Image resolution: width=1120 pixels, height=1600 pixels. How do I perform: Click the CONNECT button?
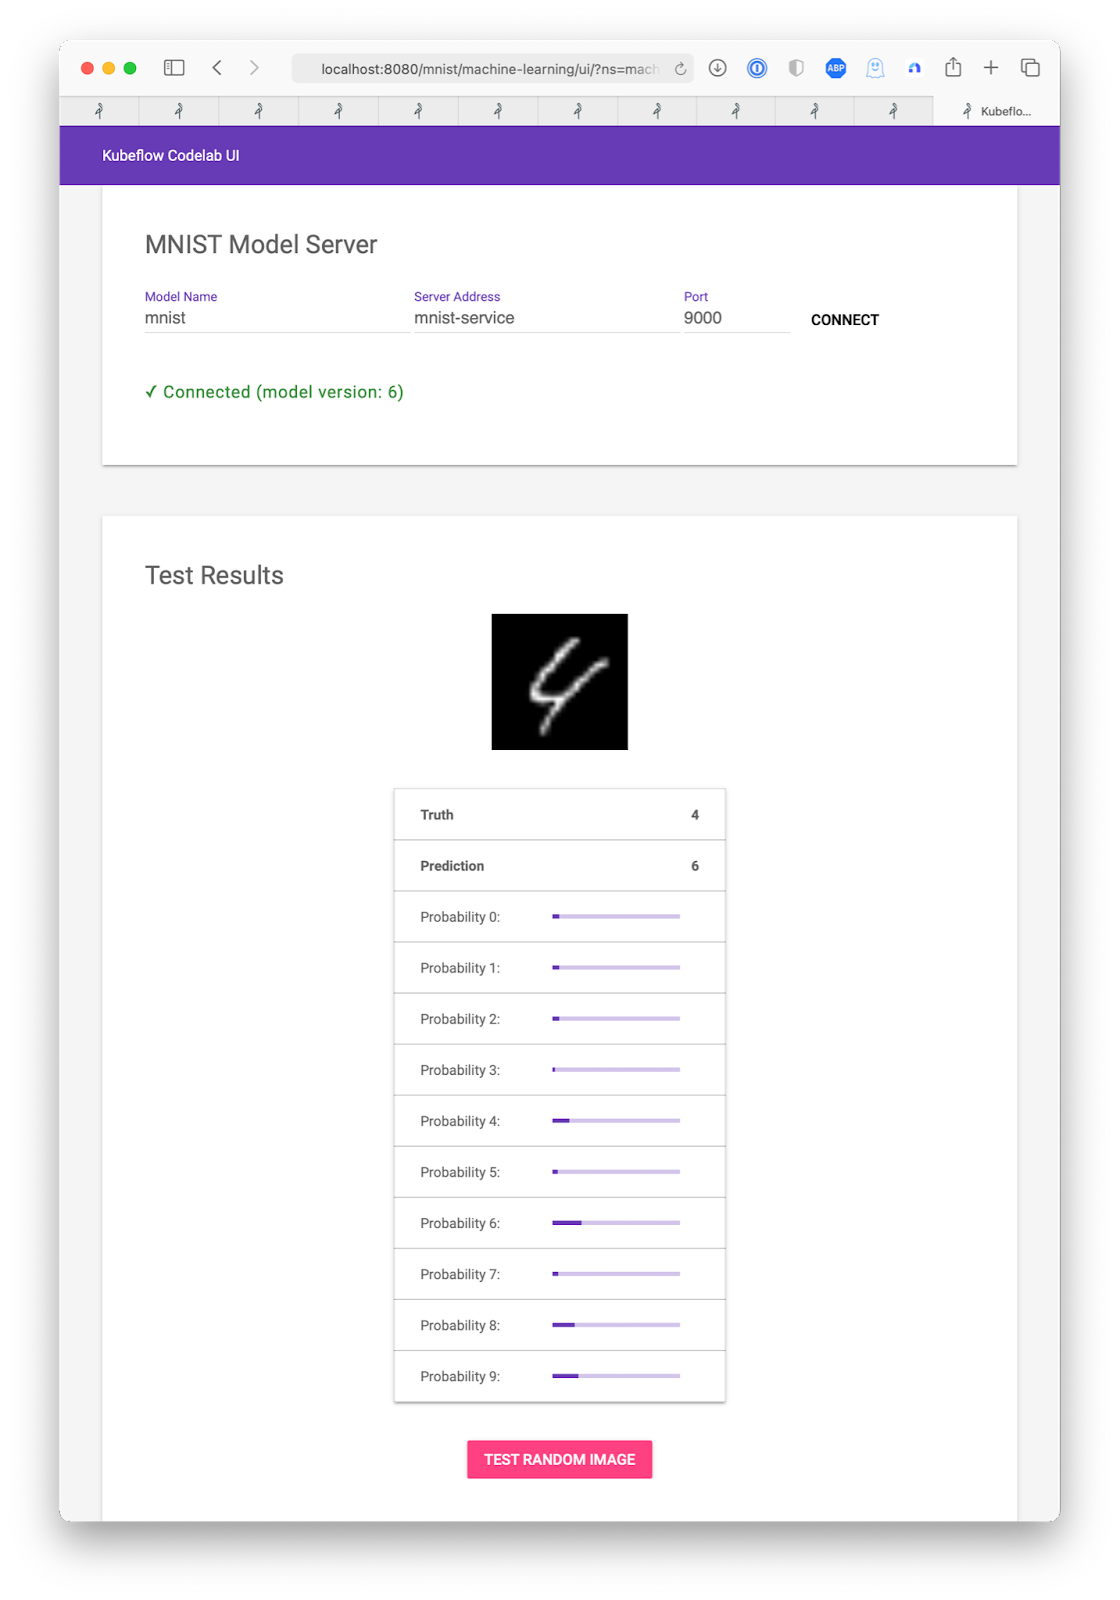(845, 320)
